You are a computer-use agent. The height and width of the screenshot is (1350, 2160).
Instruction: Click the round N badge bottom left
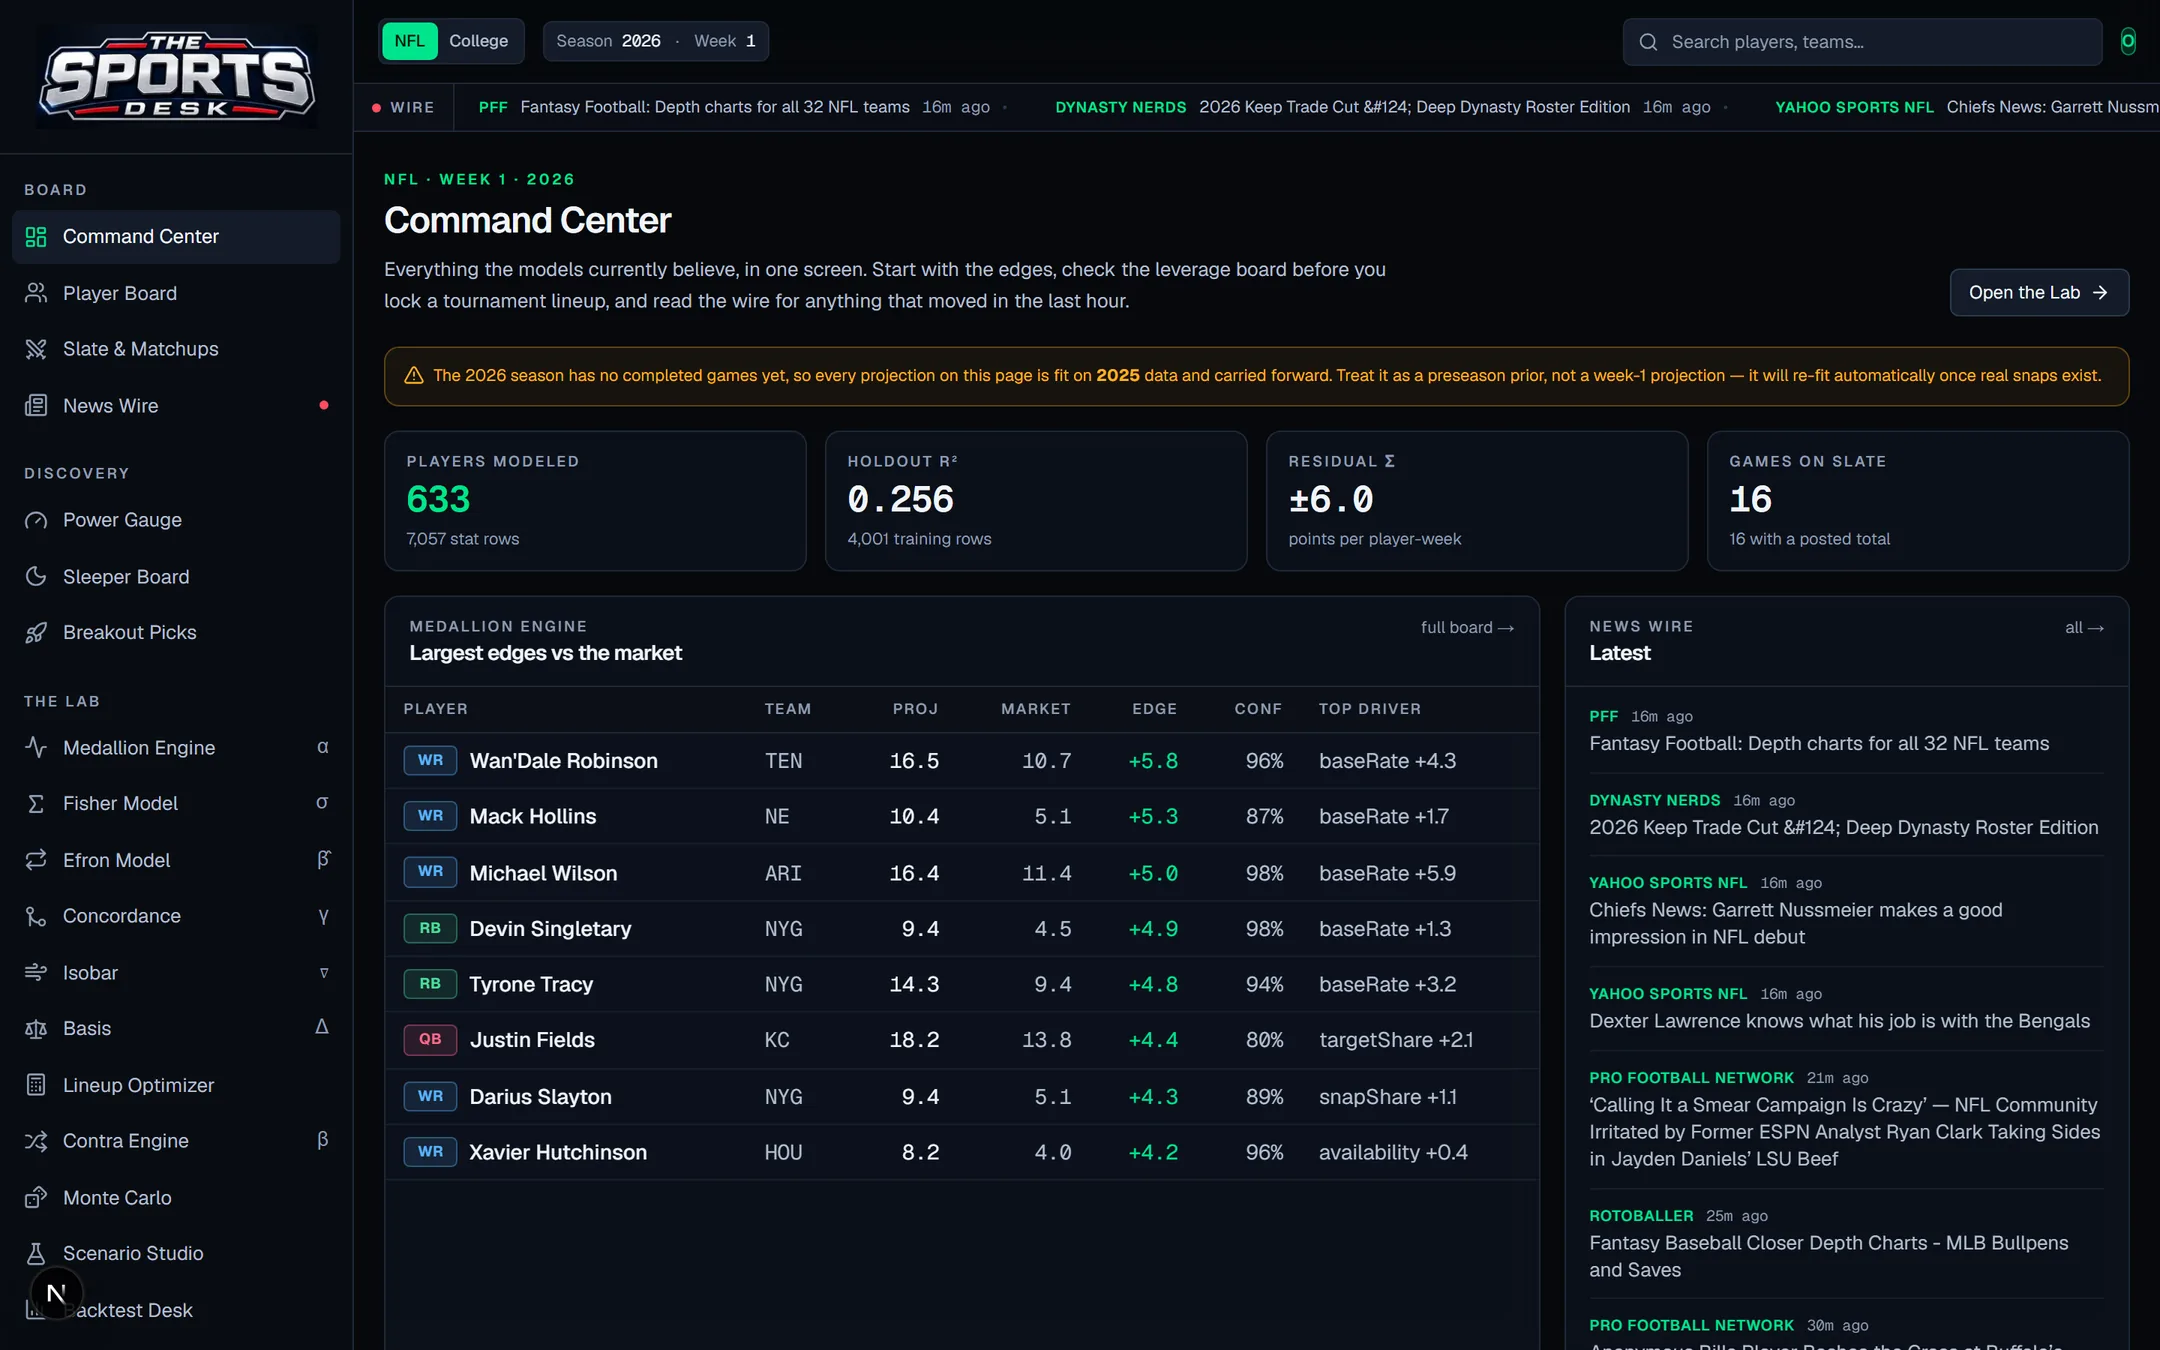(57, 1293)
